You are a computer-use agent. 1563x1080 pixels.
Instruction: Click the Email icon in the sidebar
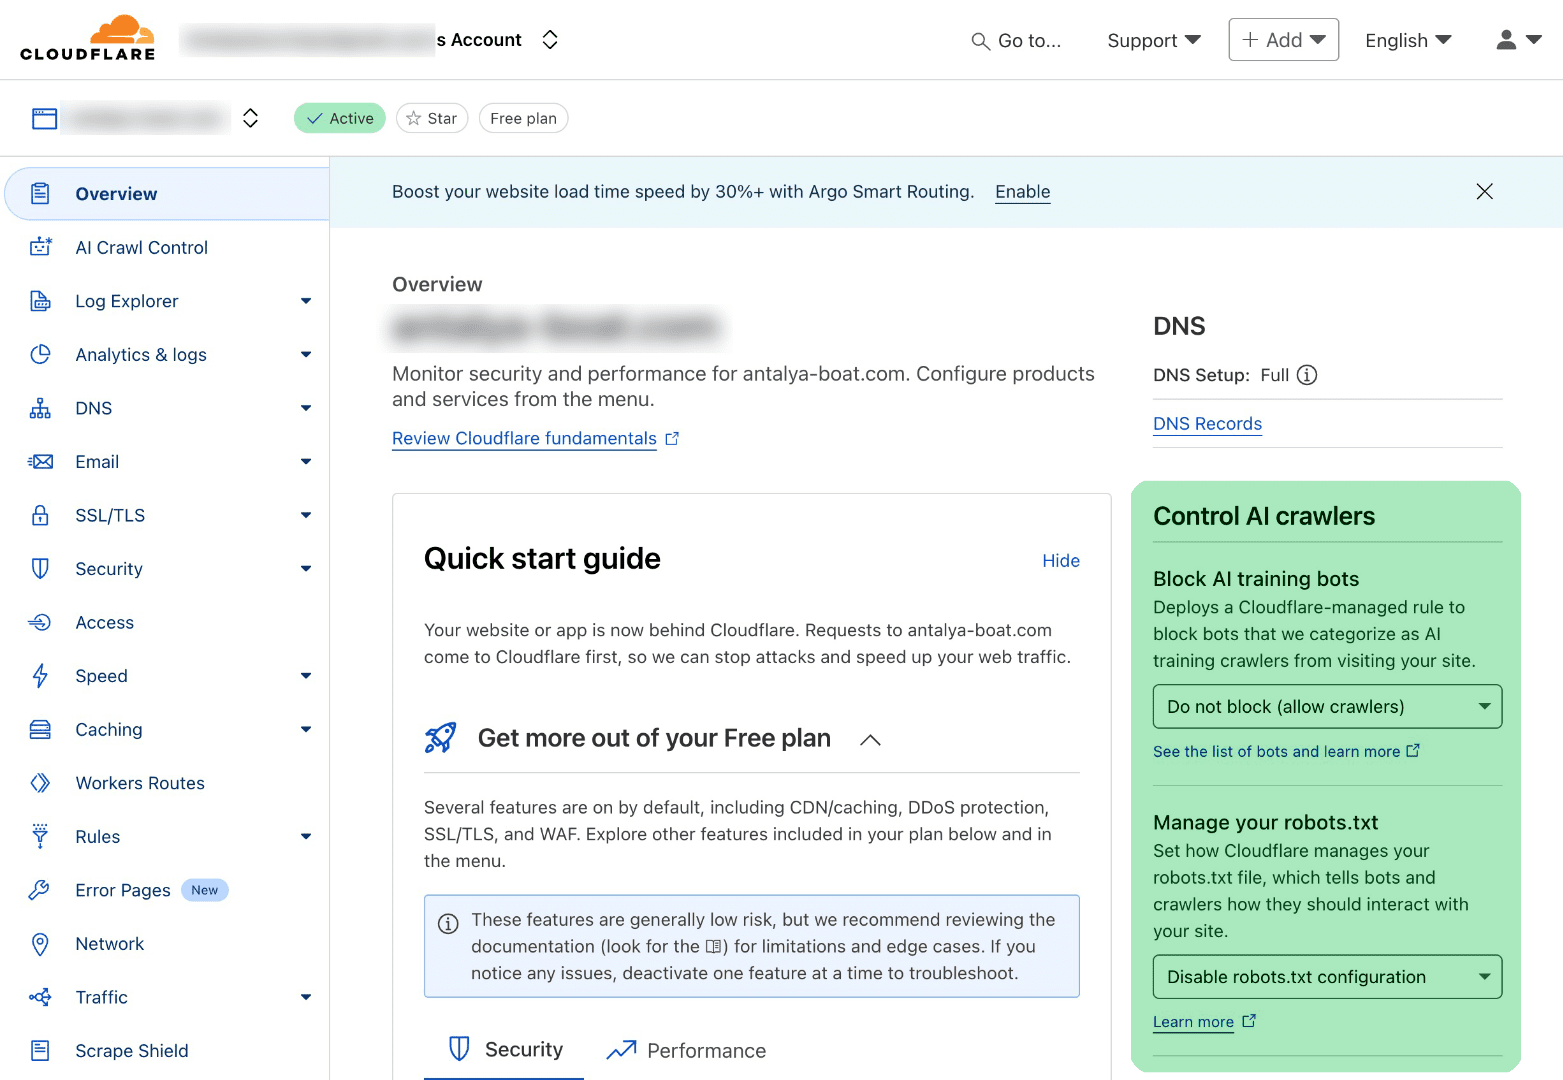tap(40, 461)
